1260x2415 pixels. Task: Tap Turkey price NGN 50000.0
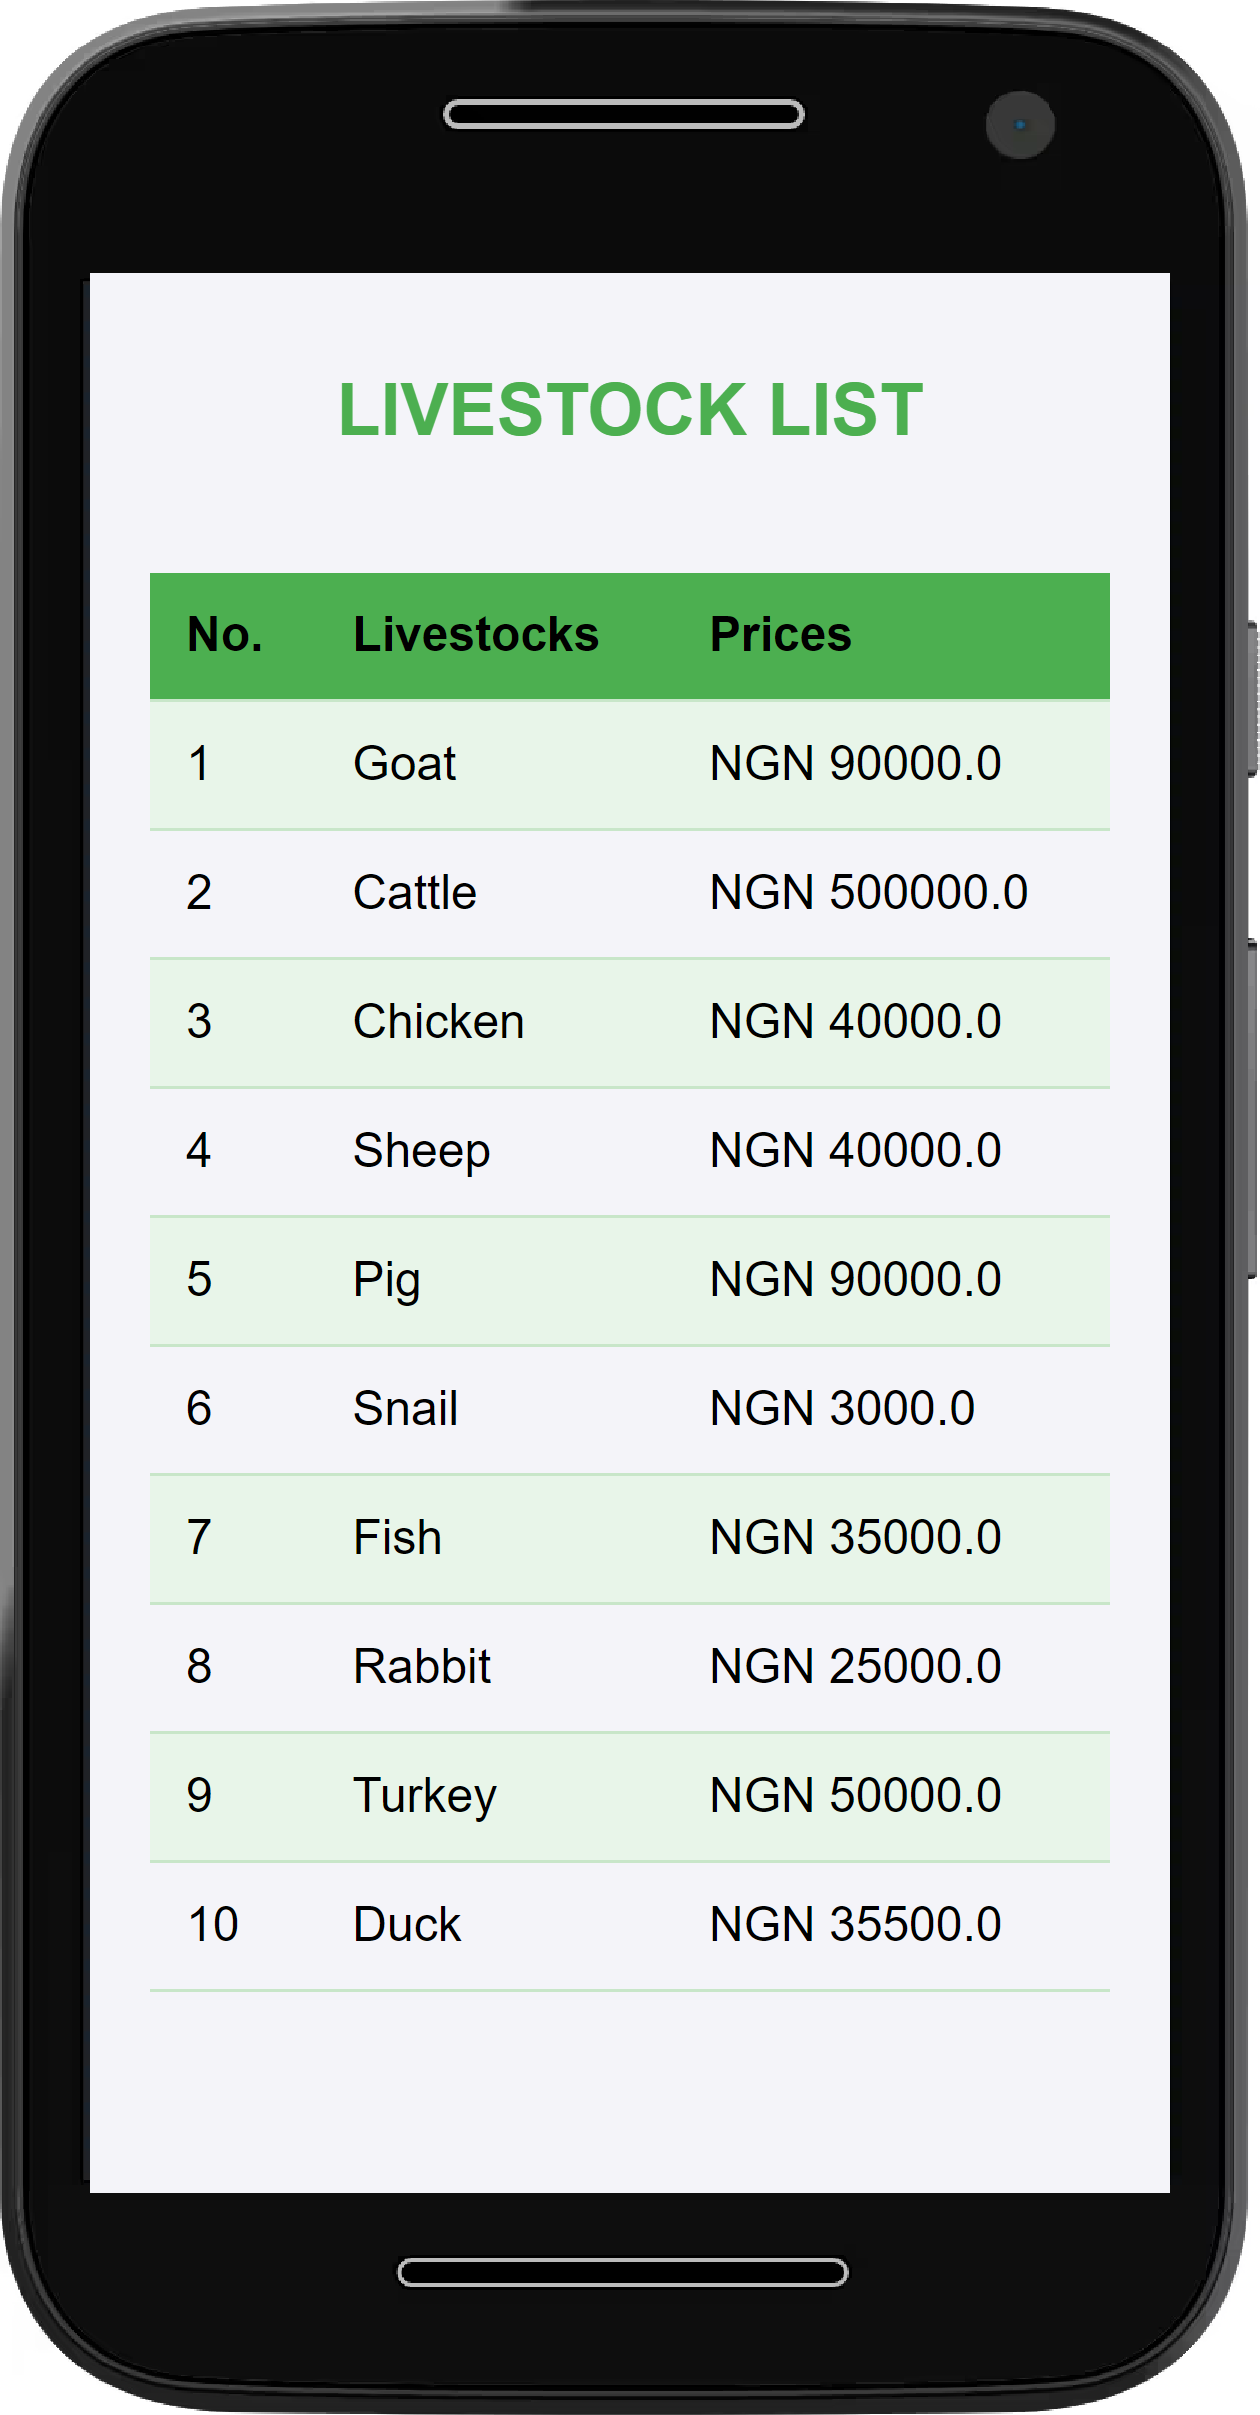point(855,1796)
